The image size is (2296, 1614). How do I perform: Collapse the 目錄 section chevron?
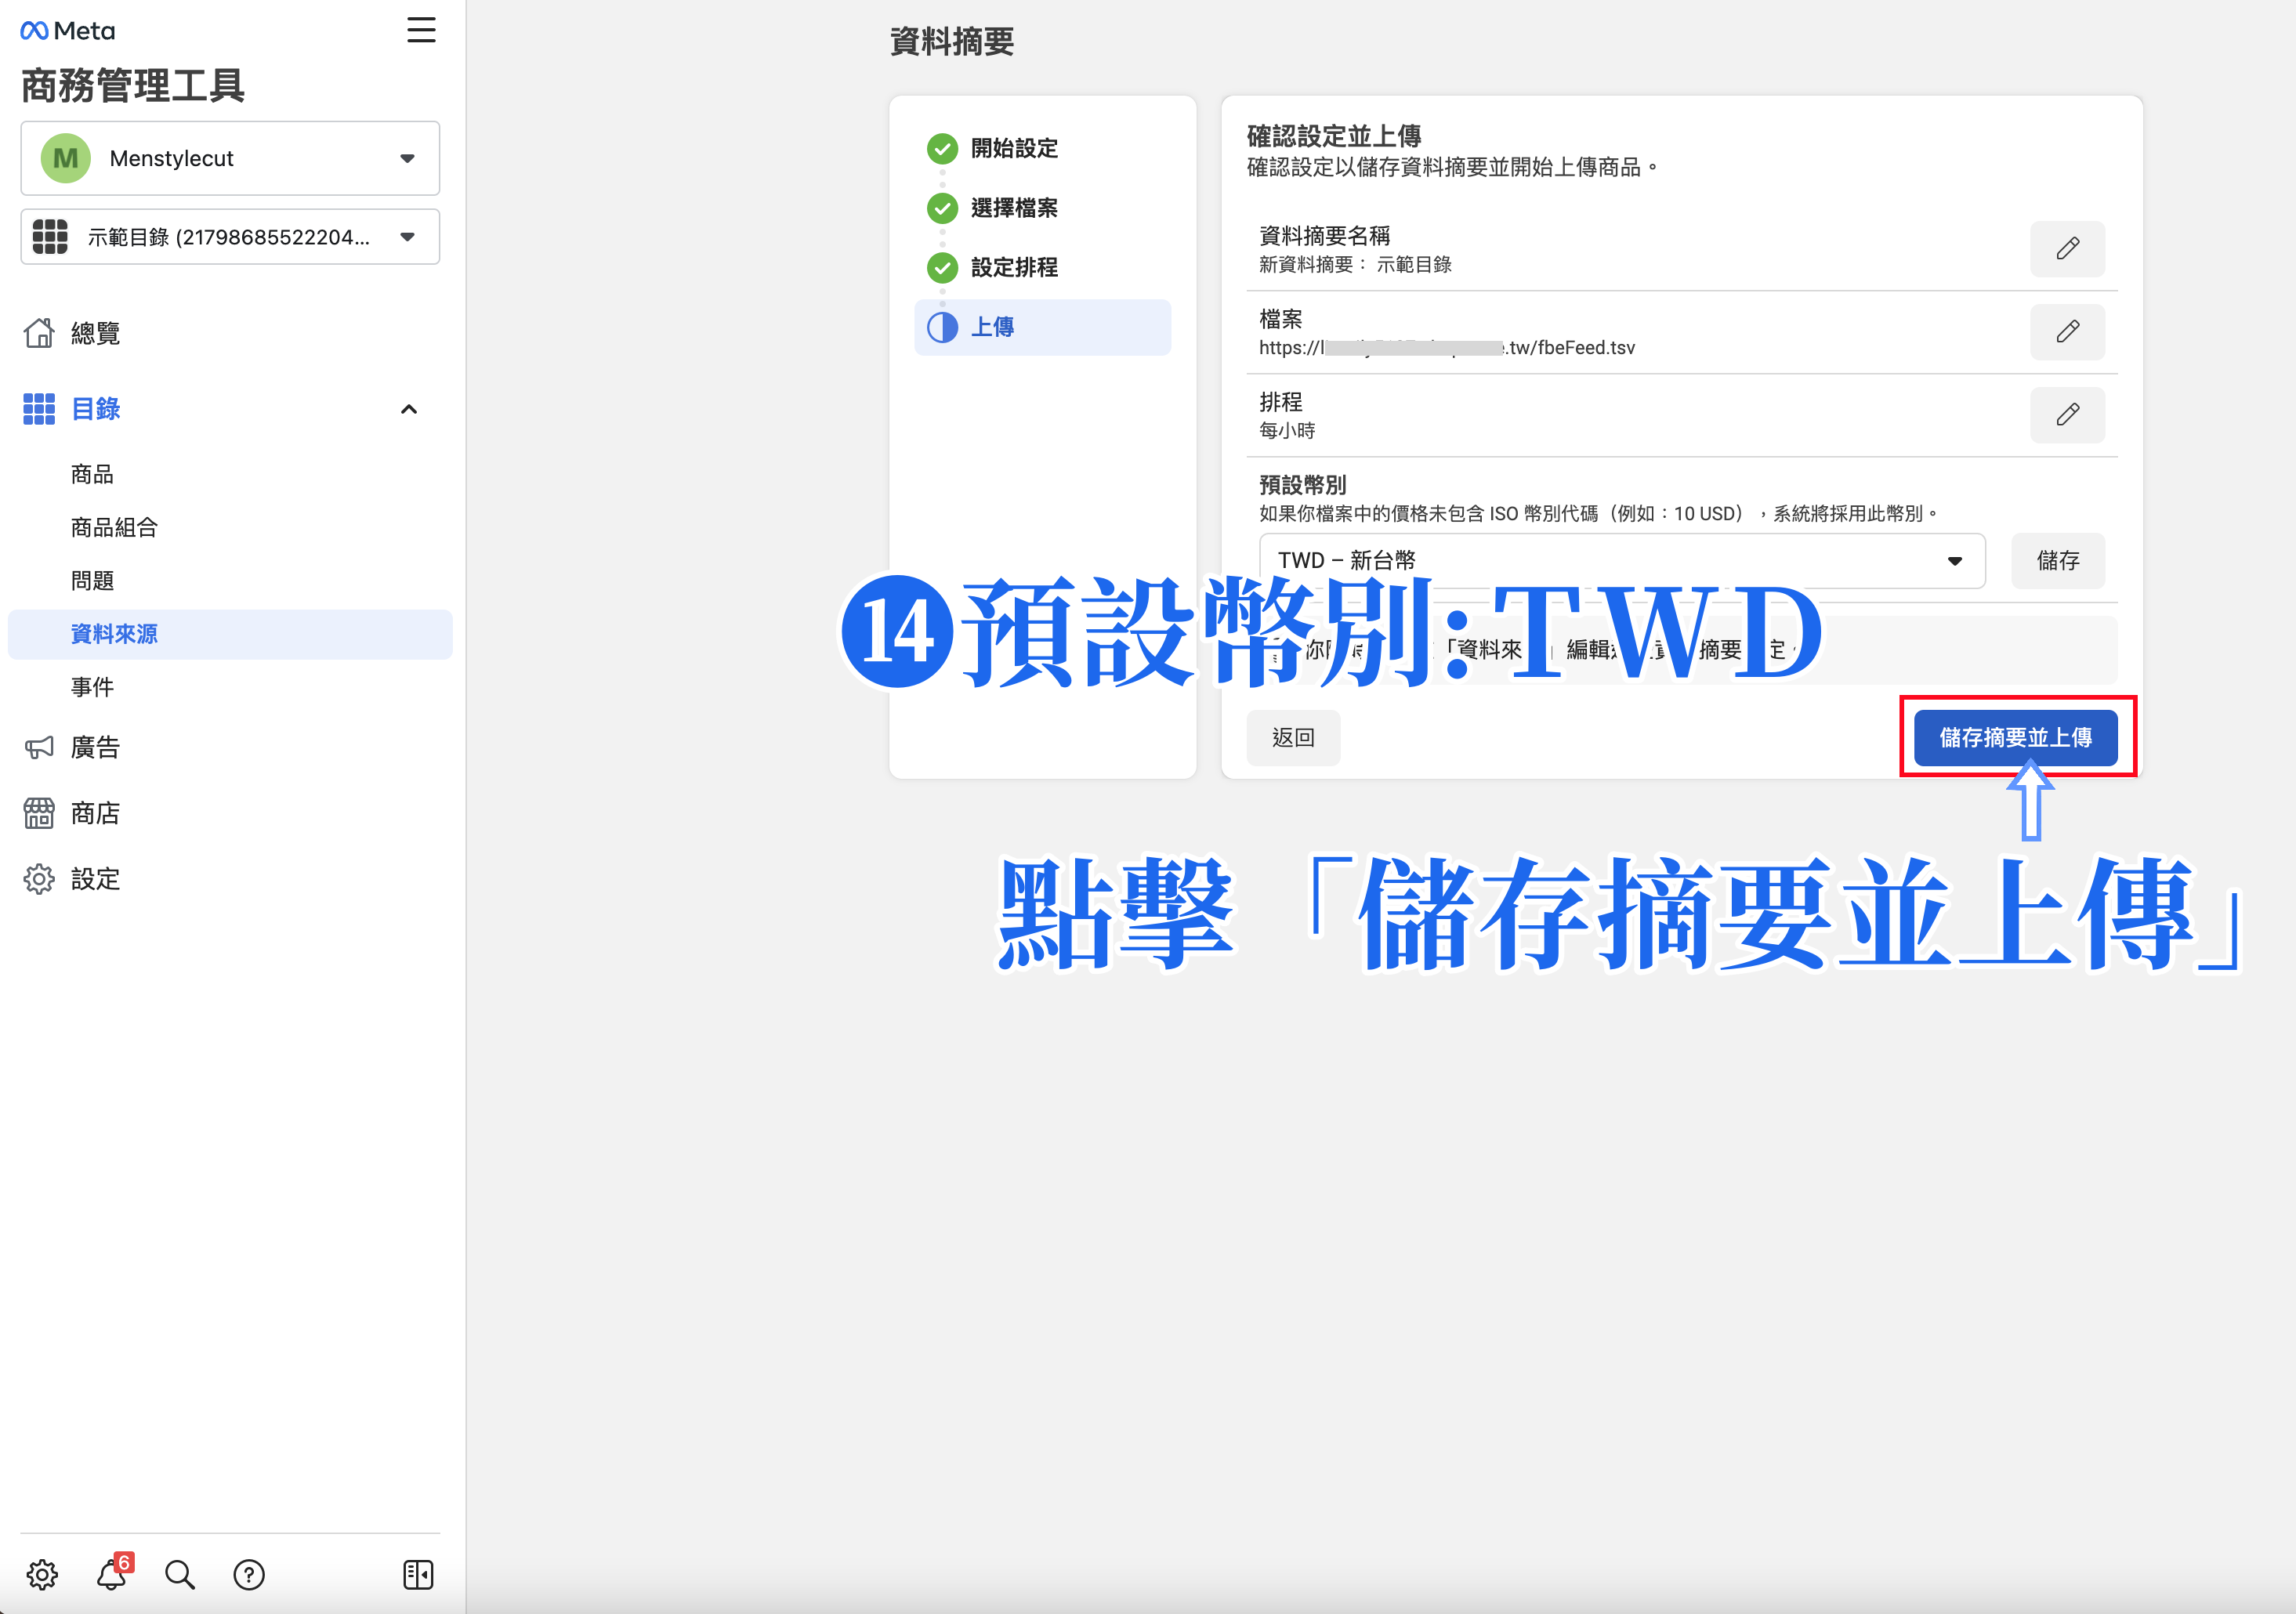[x=409, y=409]
